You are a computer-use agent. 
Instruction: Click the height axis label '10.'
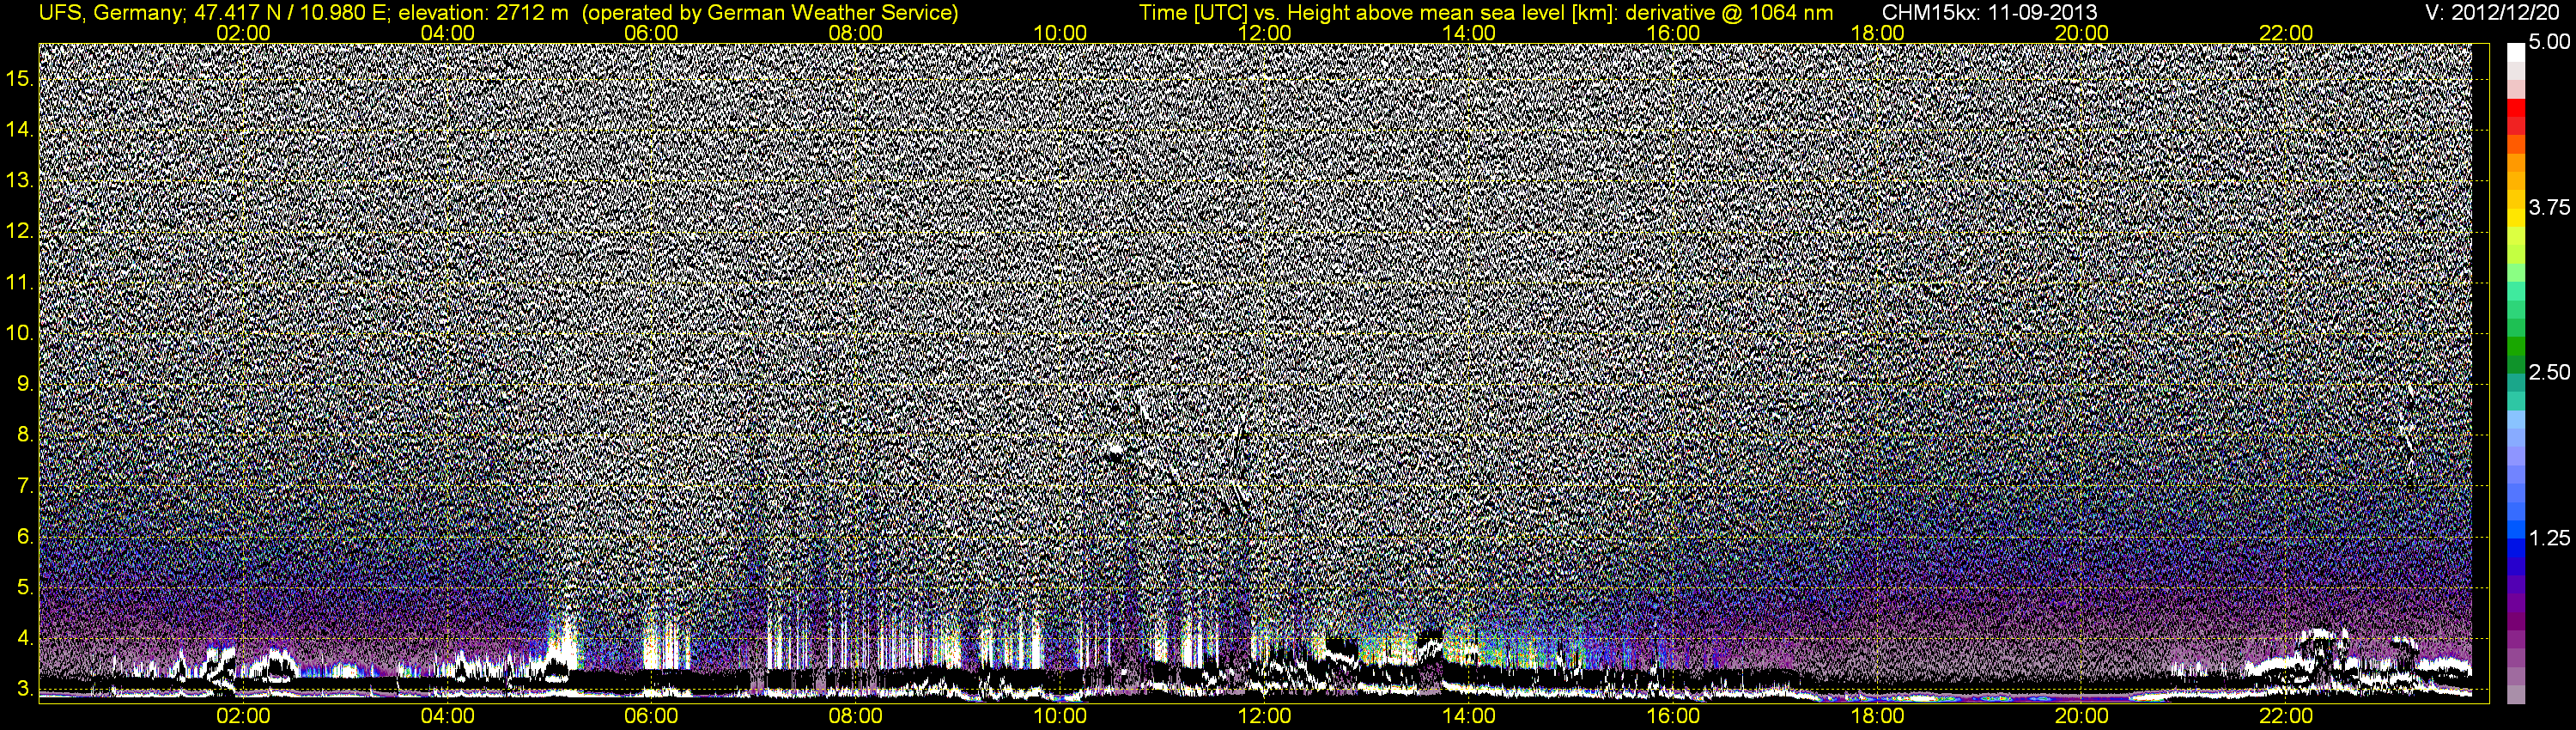19,333
